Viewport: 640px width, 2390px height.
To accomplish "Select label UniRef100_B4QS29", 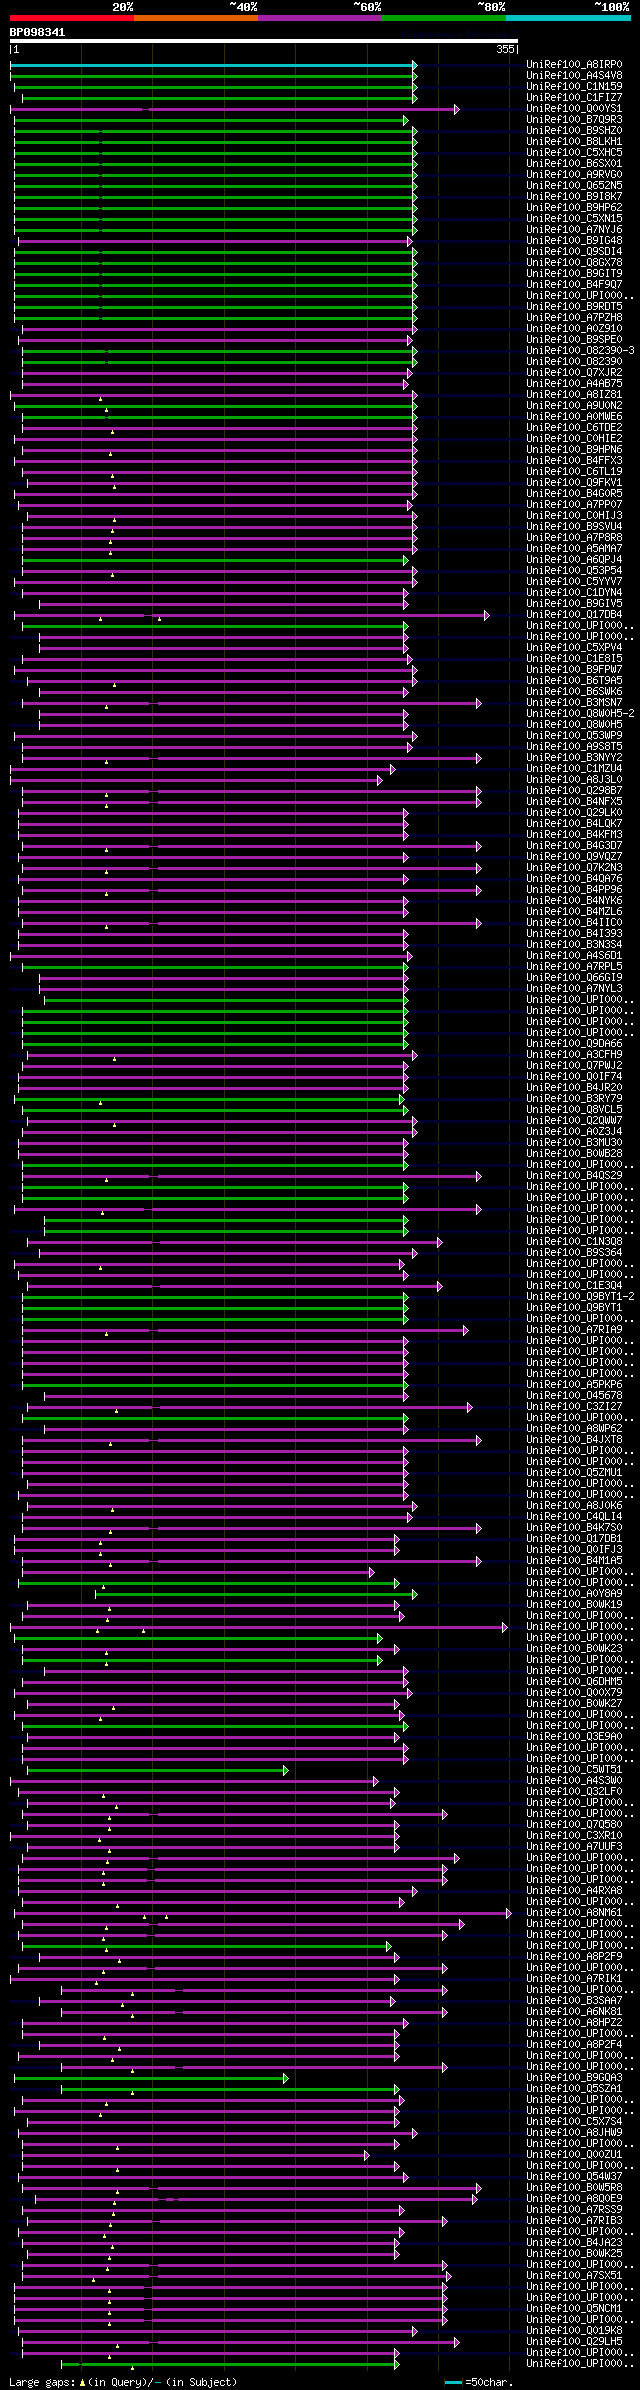I will click(x=574, y=1176).
